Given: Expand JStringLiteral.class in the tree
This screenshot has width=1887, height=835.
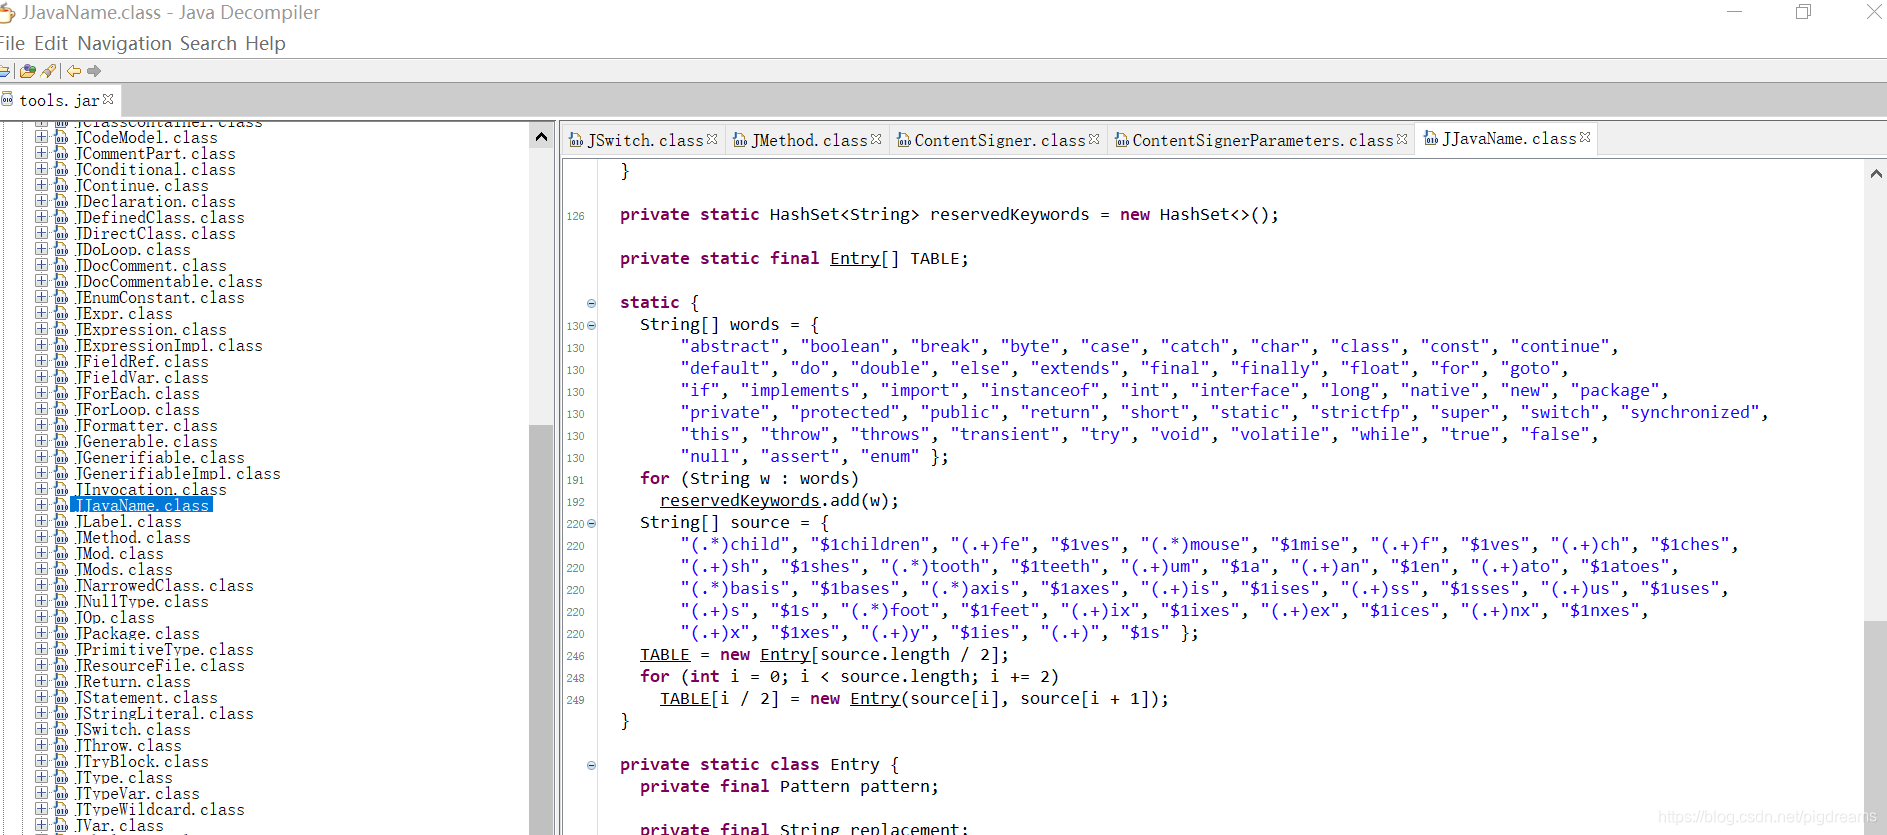Looking at the screenshot, I should pyautogui.click(x=41, y=713).
